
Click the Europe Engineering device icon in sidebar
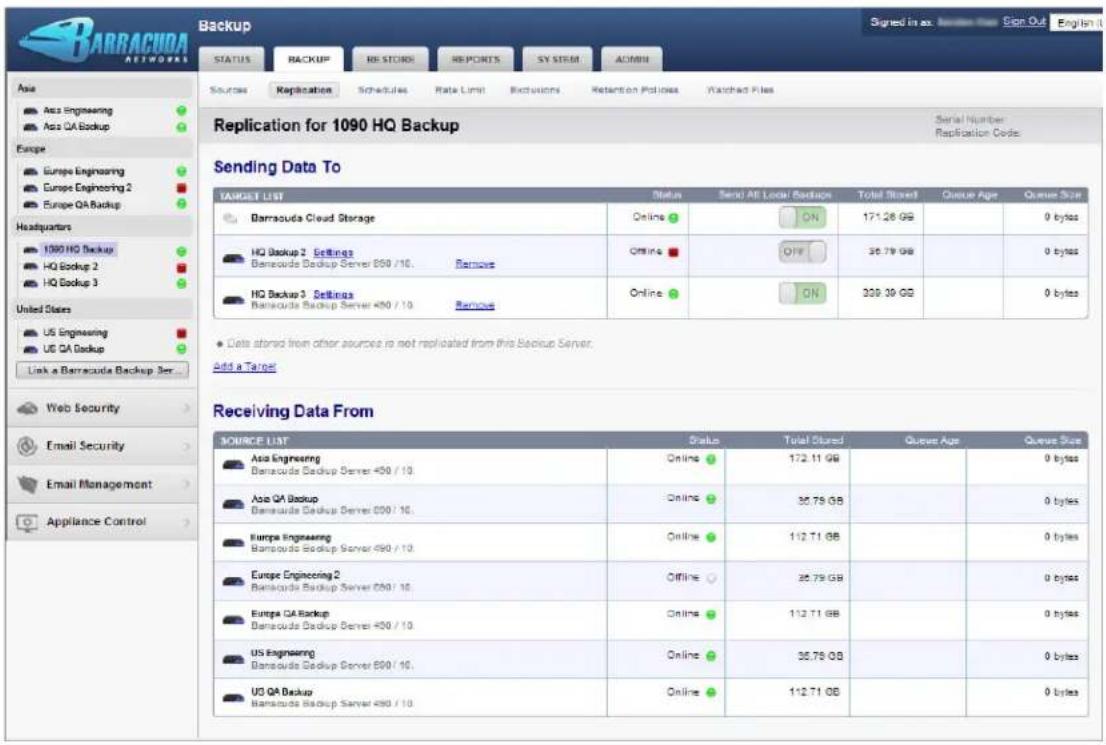pos(30,171)
